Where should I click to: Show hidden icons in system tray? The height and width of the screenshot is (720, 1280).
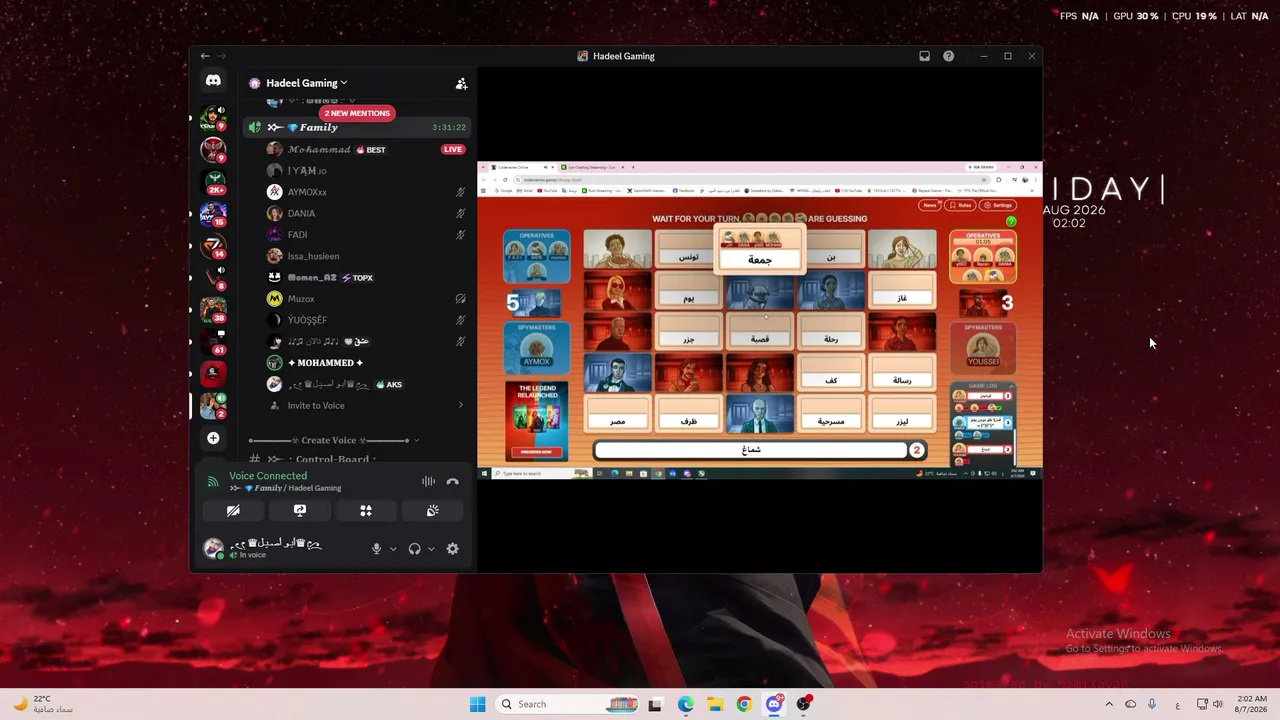point(1108,704)
